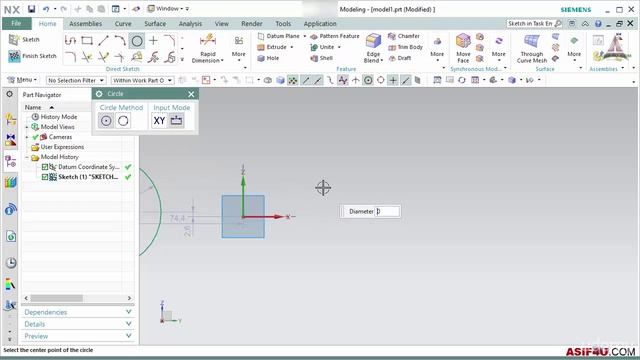This screenshot has width=640, height=360.
Task: Click the Sketch button
Action: (24, 40)
